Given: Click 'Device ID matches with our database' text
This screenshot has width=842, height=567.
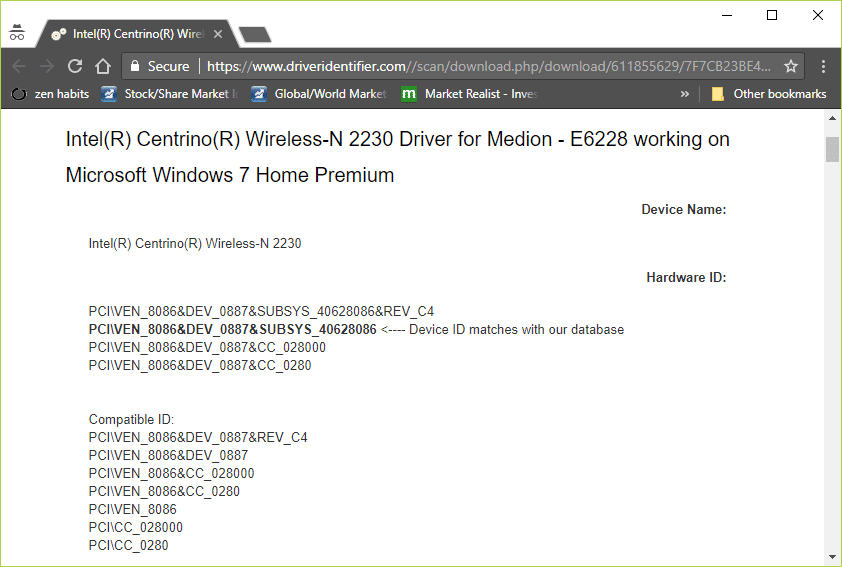Looking at the screenshot, I should (x=516, y=330).
